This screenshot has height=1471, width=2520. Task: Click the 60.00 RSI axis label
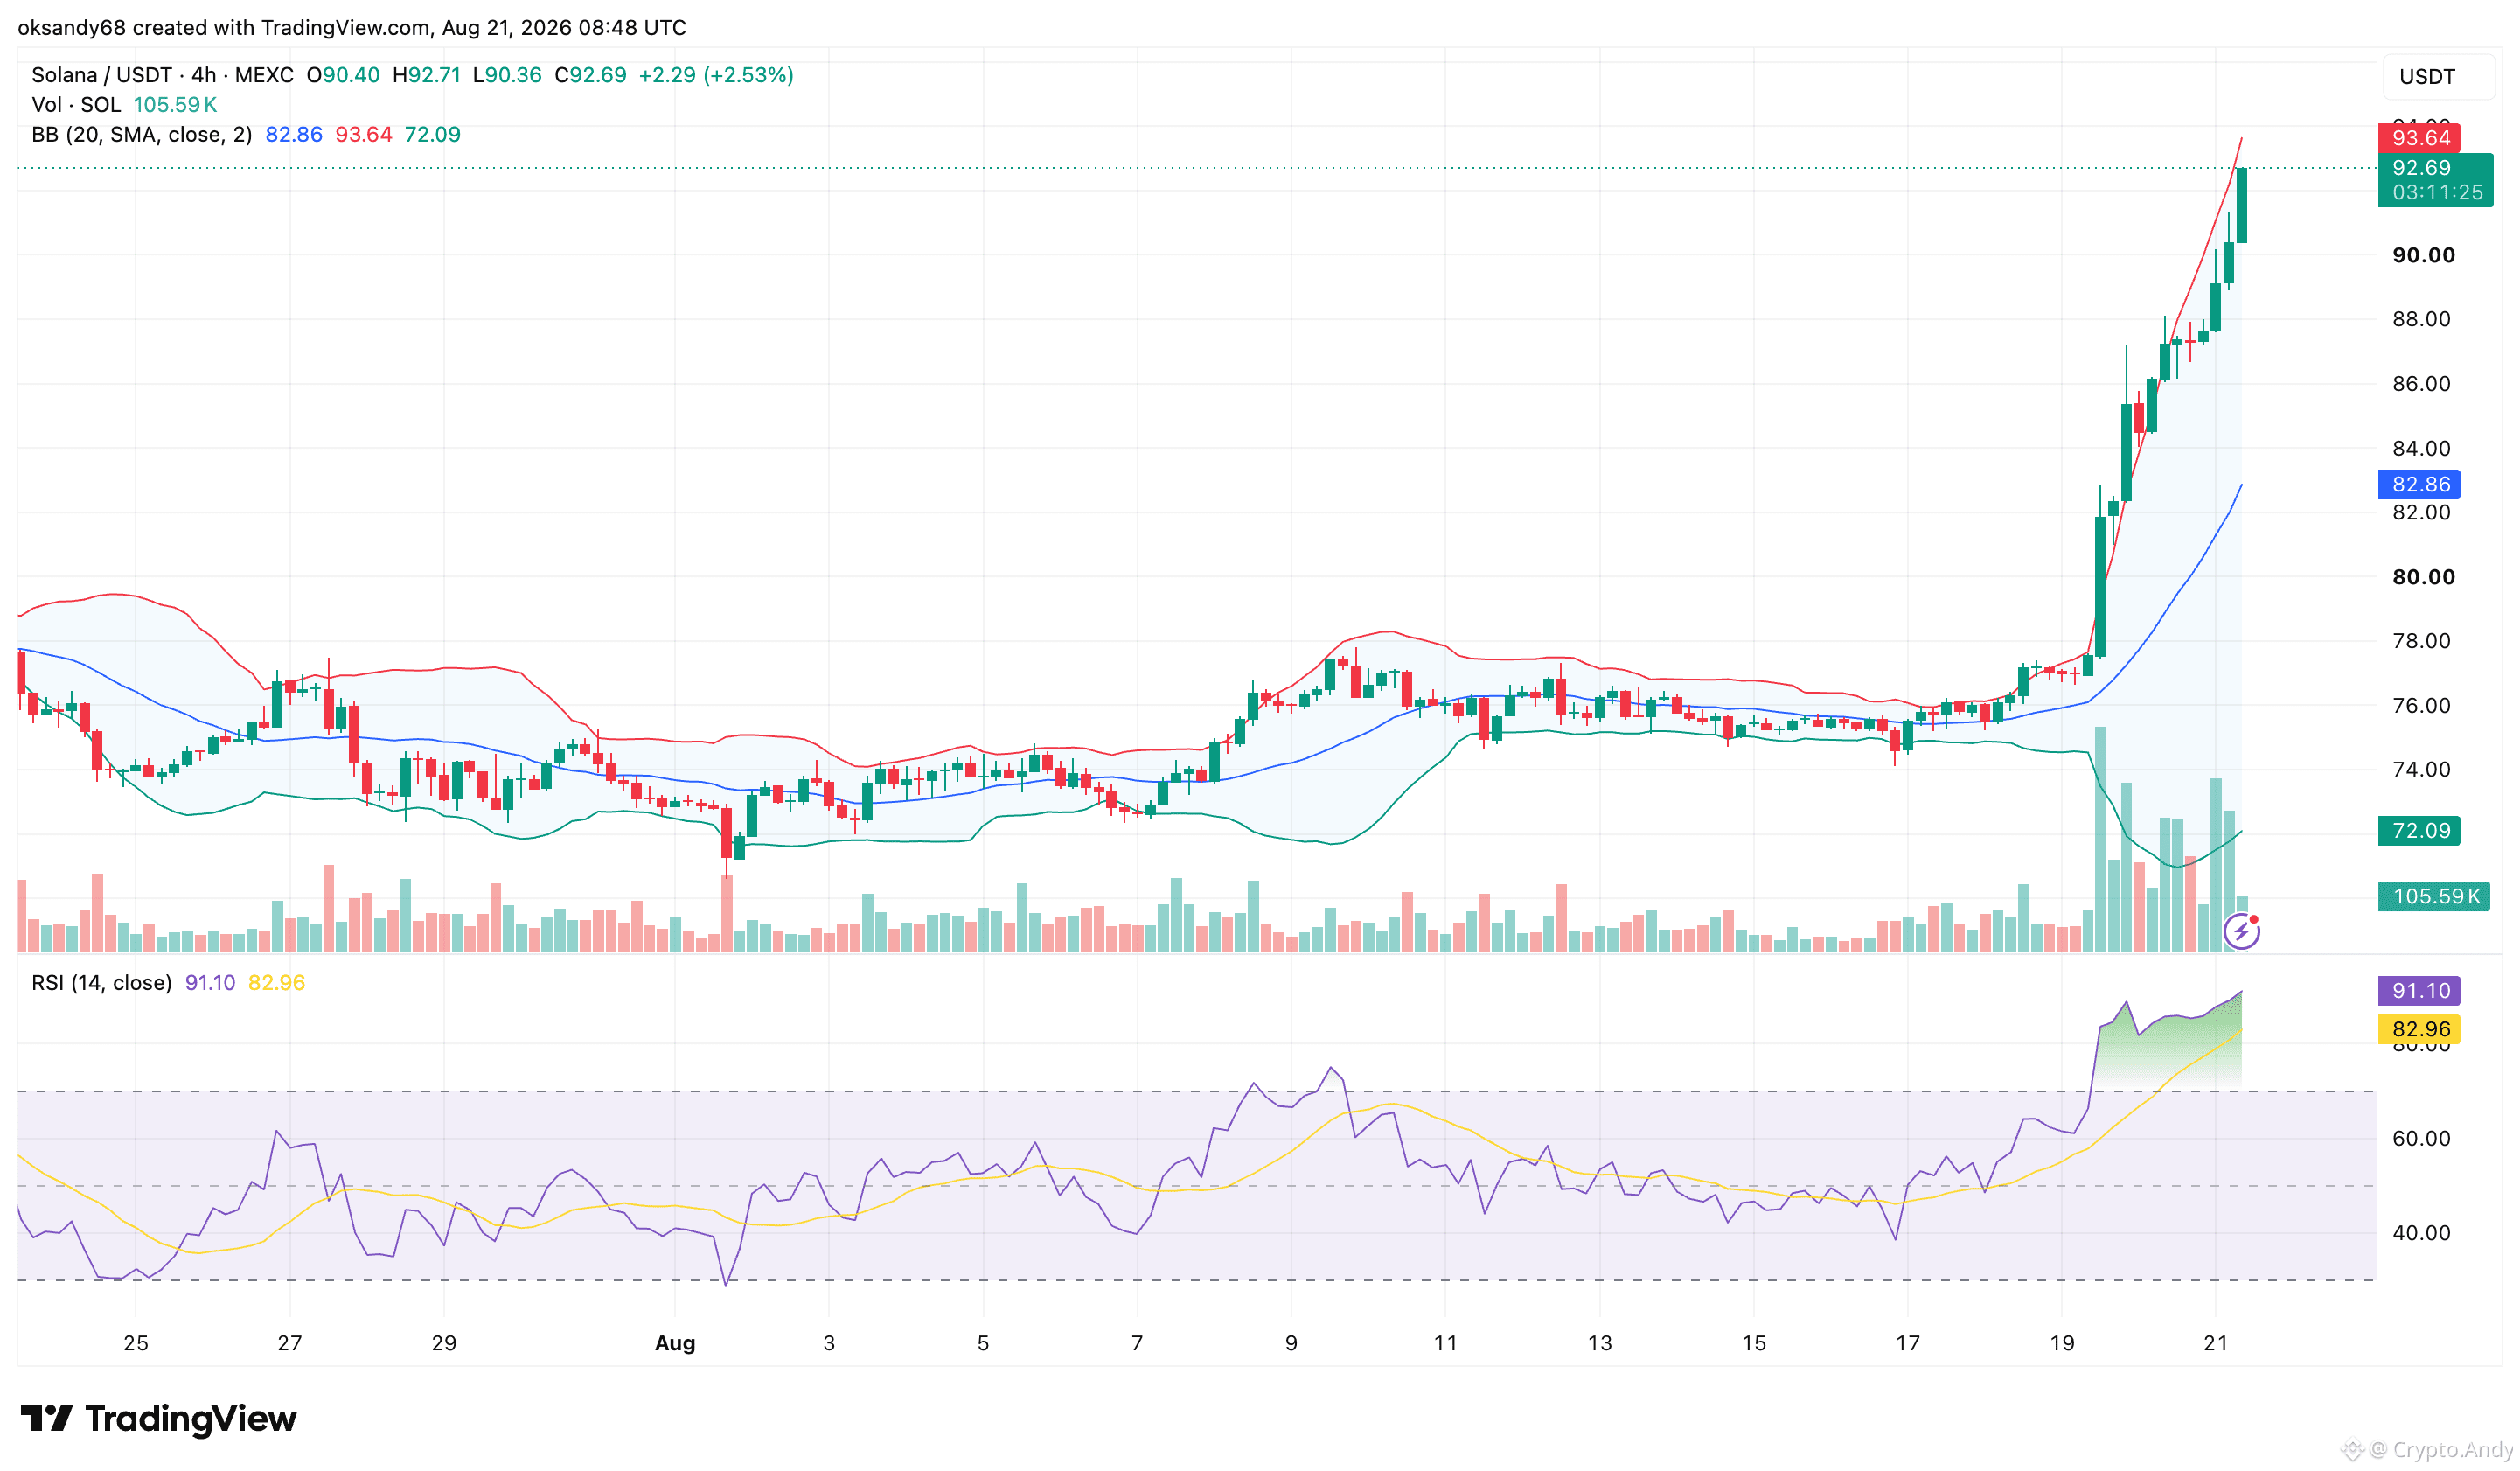[2421, 1138]
